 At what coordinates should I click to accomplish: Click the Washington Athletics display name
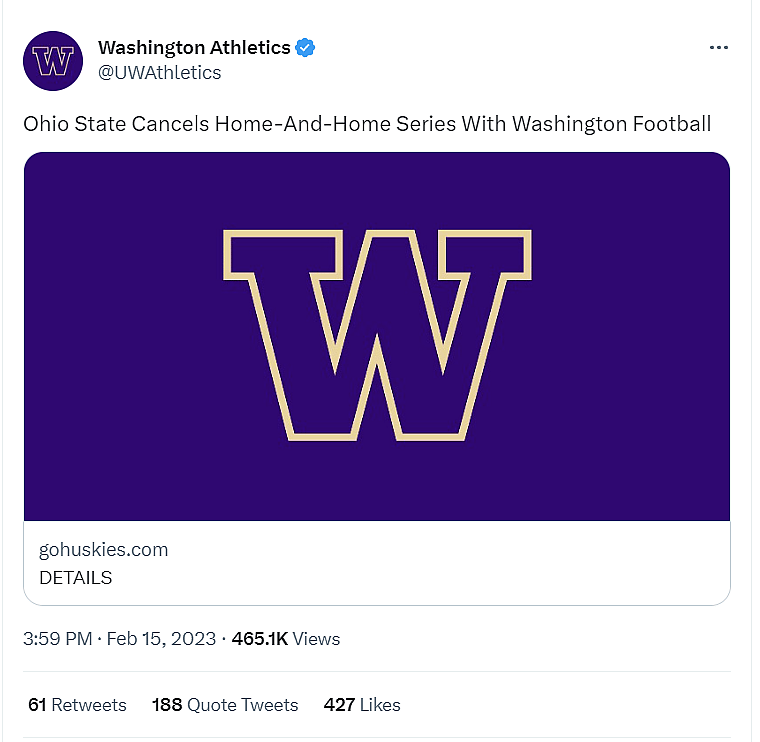click(194, 47)
